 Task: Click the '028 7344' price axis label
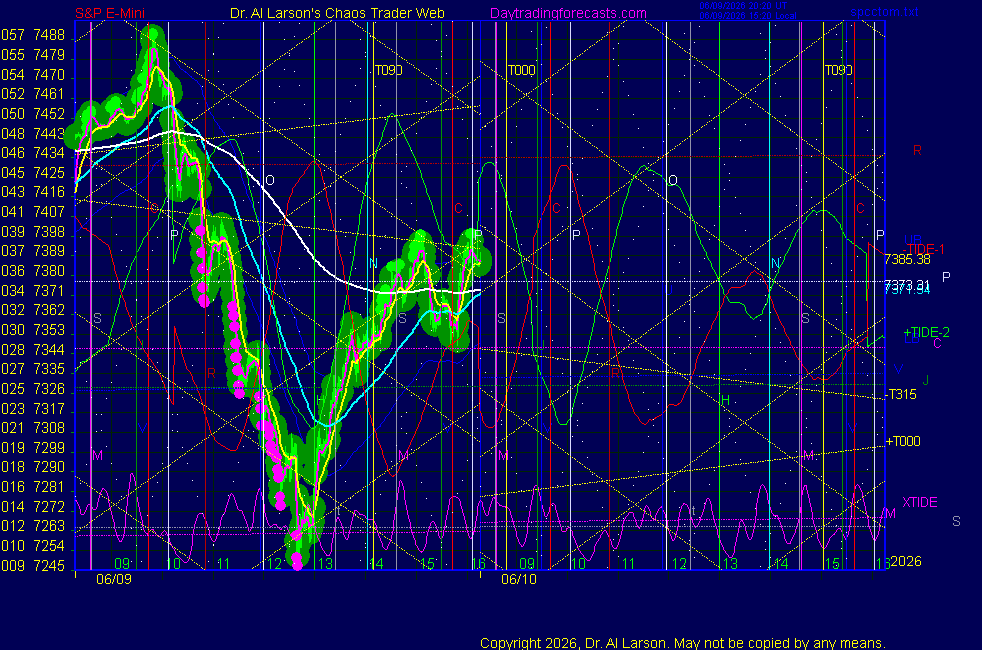[x=33, y=350]
